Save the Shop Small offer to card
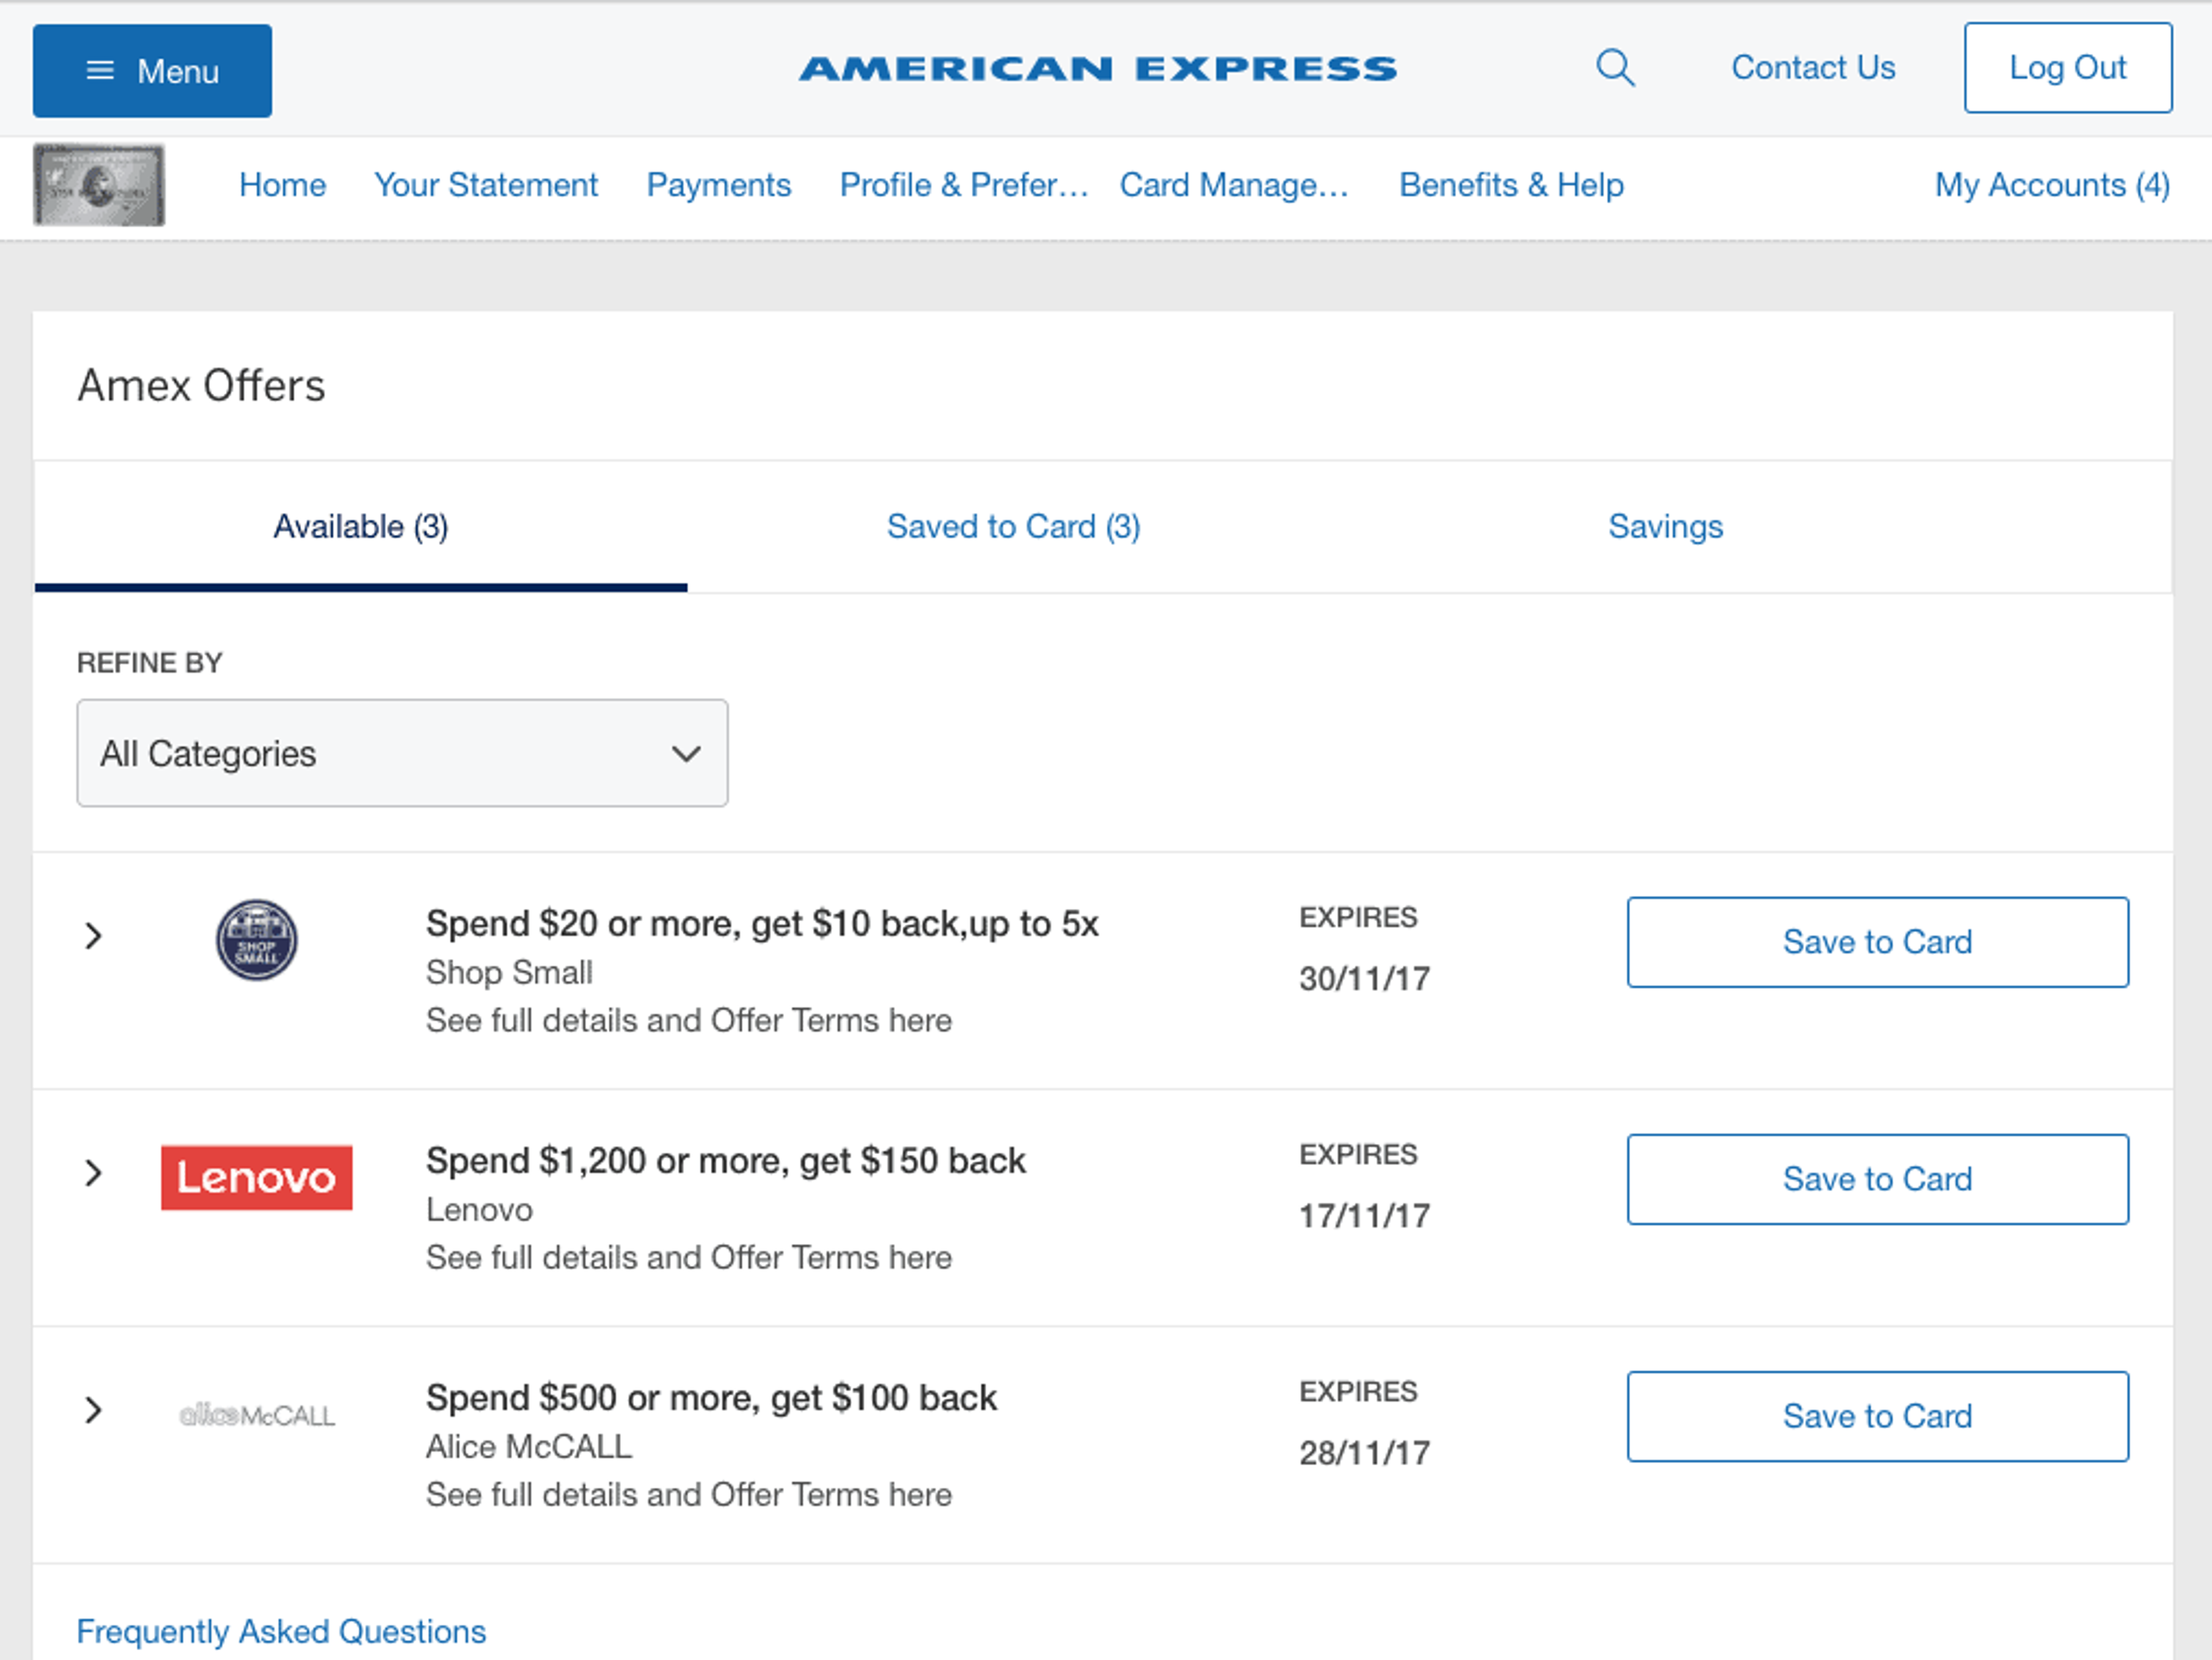The image size is (2212, 1660). [1877, 942]
